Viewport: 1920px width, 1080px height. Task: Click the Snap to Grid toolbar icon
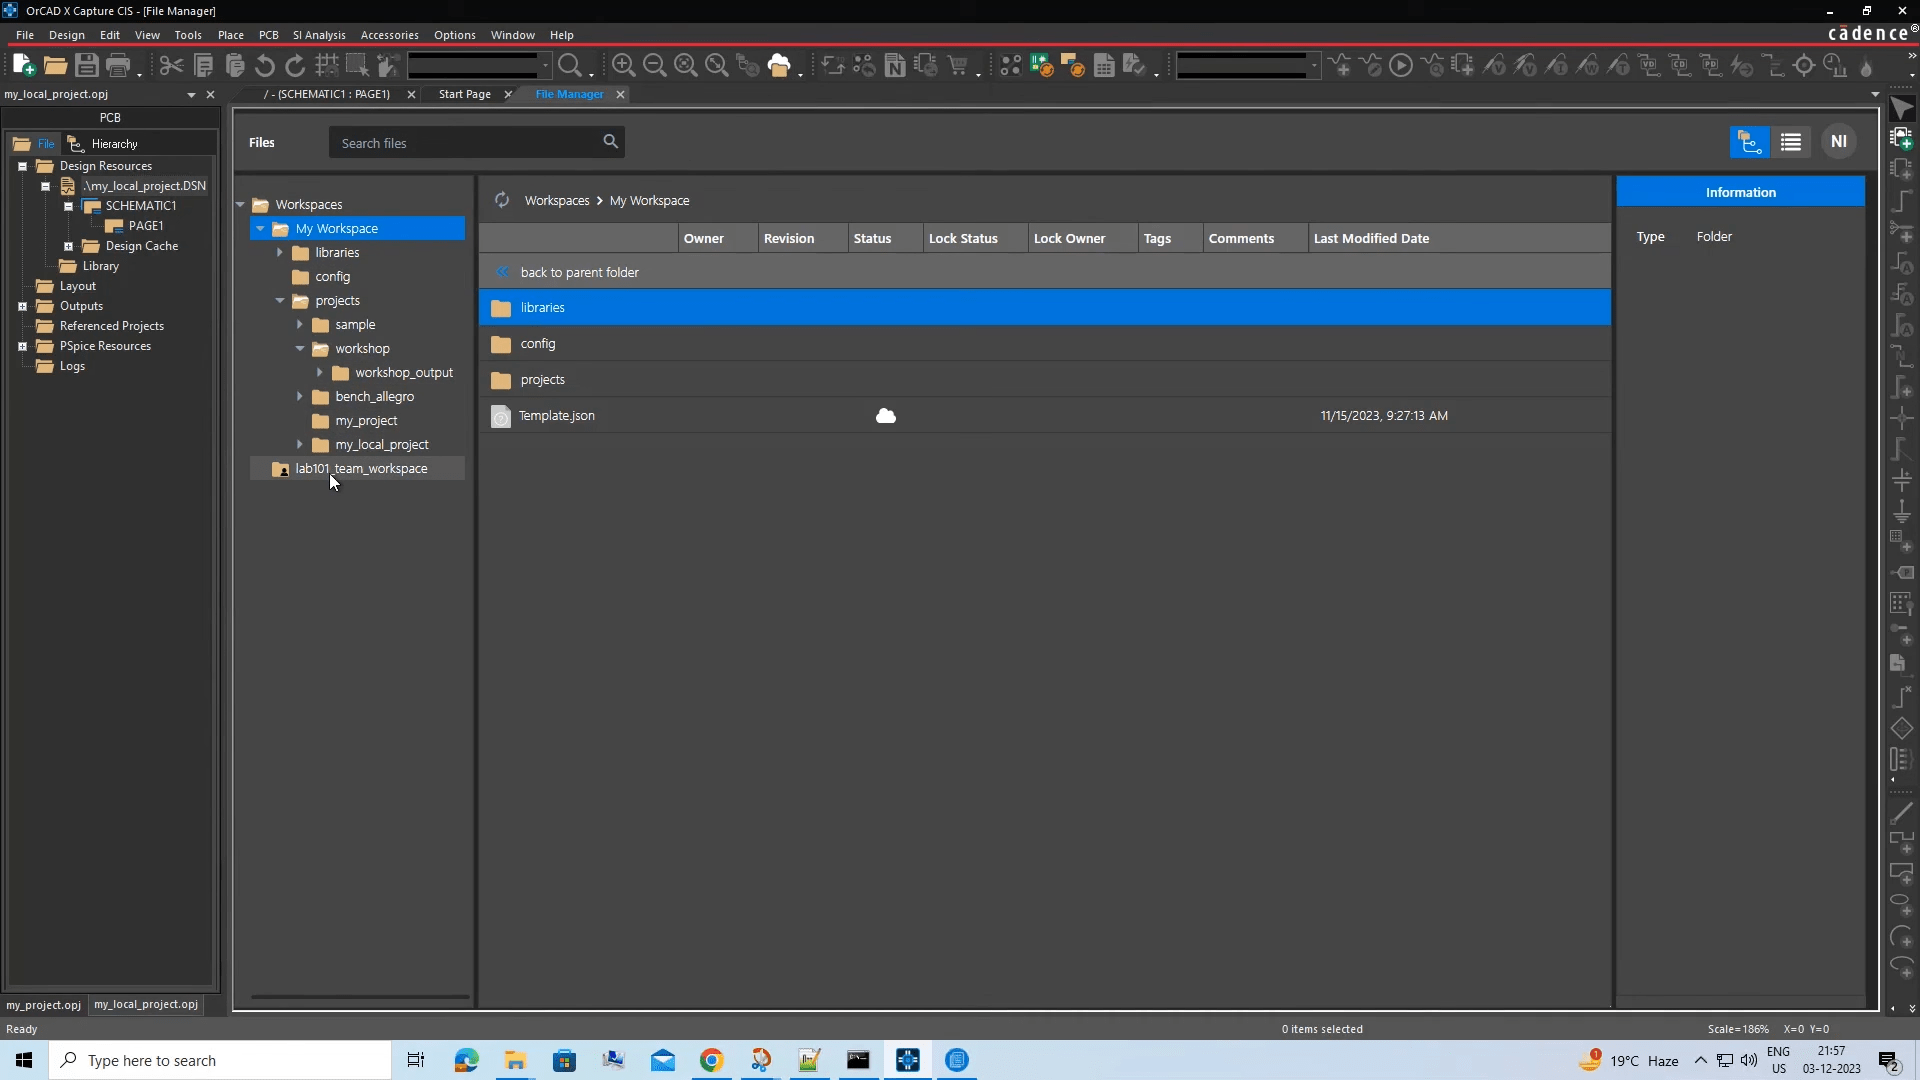pos(326,66)
